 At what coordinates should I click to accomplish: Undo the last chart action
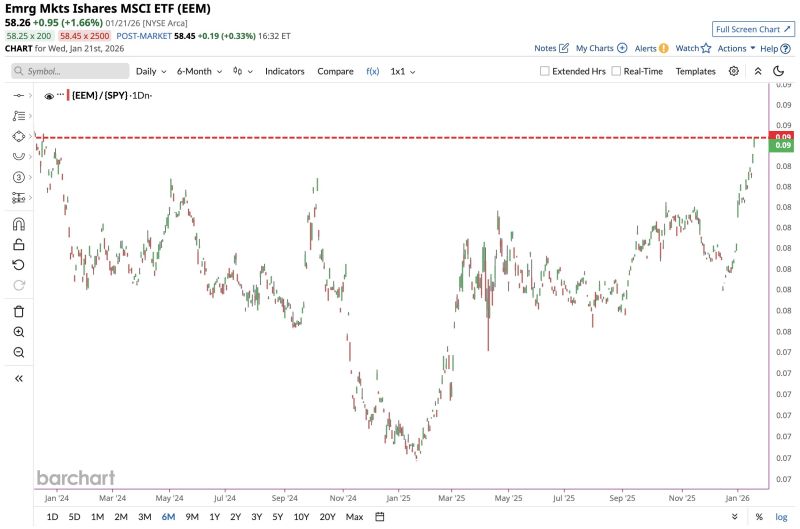tap(18, 265)
